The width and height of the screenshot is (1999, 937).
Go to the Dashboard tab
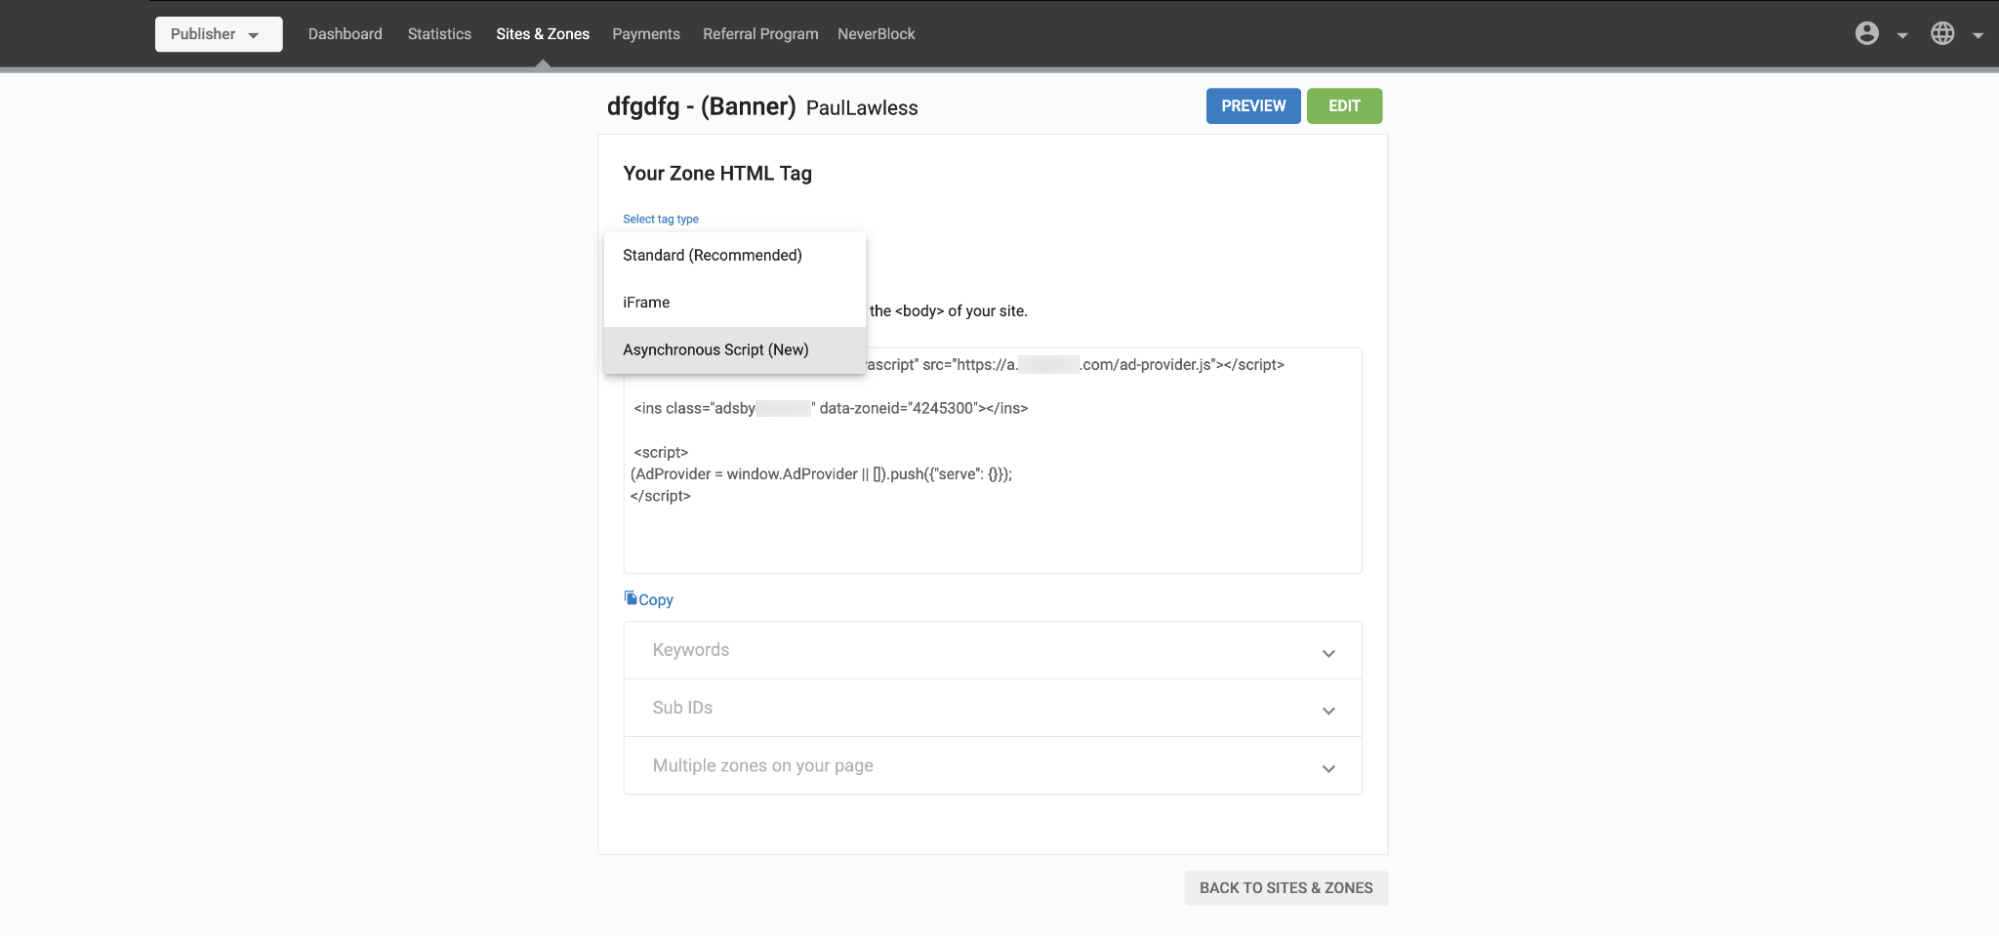coord(345,34)
